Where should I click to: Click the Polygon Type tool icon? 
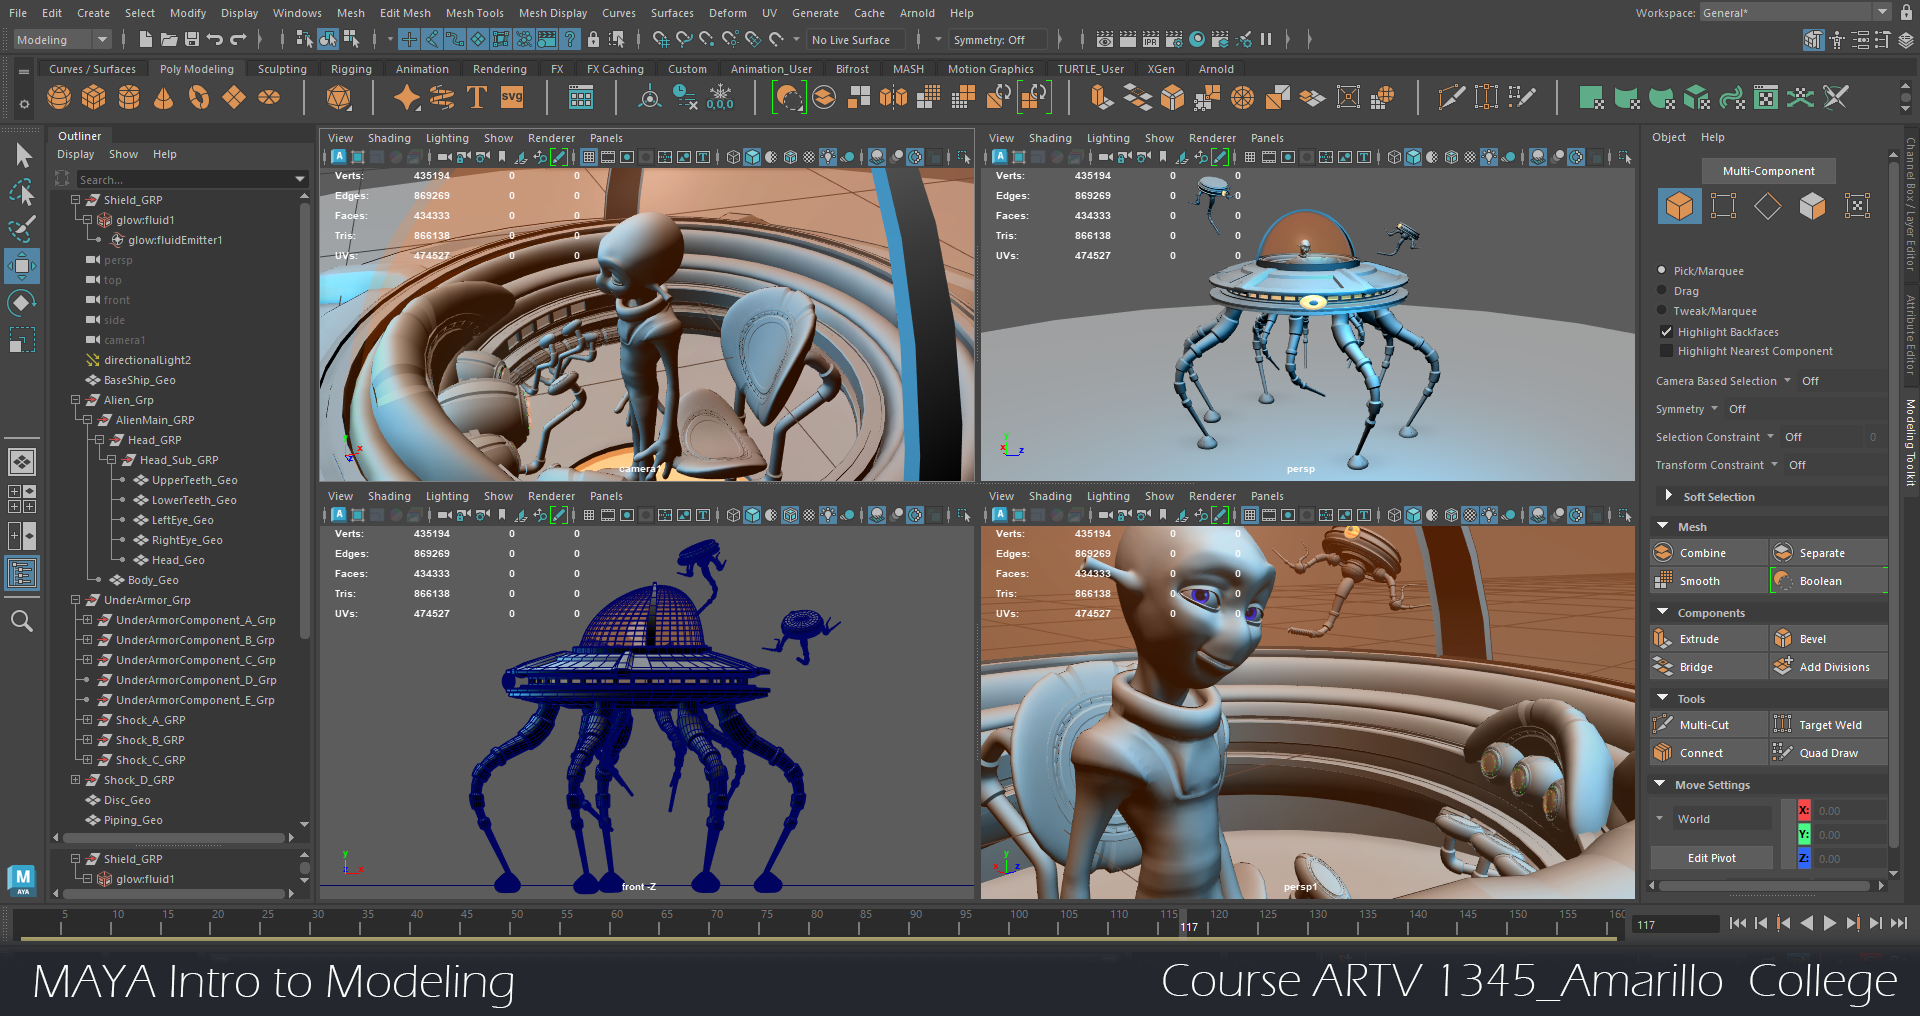477,97
